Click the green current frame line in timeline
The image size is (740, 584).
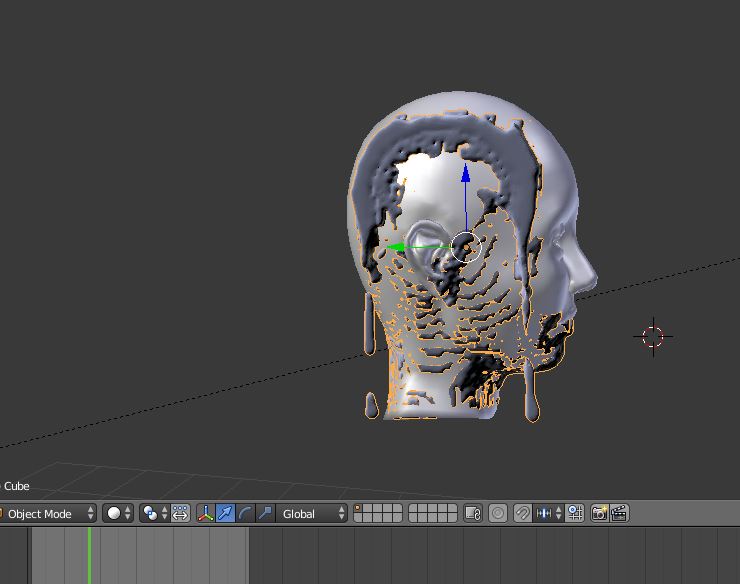(x=89, y=555)
